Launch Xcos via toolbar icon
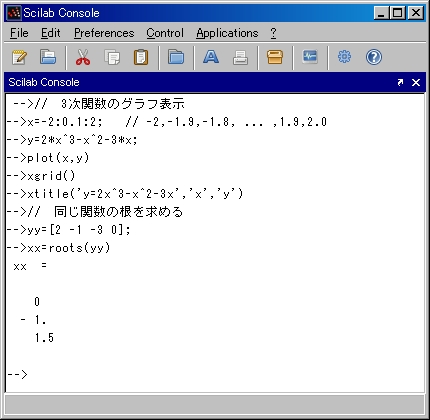 (310, 57)
